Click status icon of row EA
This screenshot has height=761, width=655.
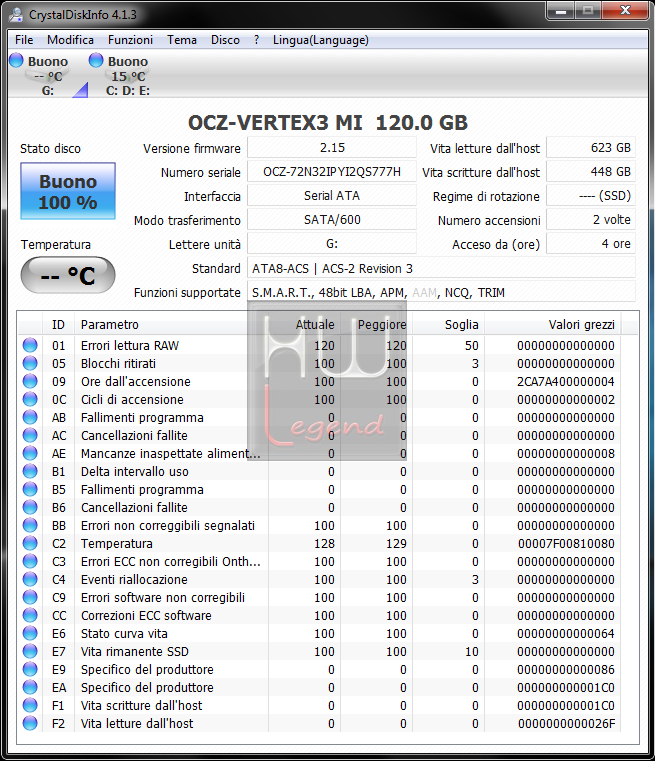point(30,687)
